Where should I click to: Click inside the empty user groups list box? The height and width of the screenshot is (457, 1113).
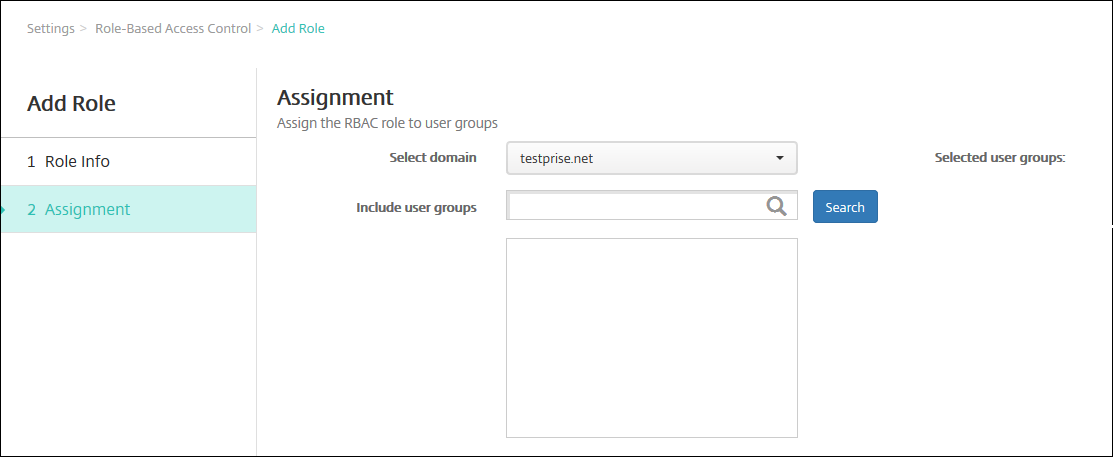pos(651,337)
